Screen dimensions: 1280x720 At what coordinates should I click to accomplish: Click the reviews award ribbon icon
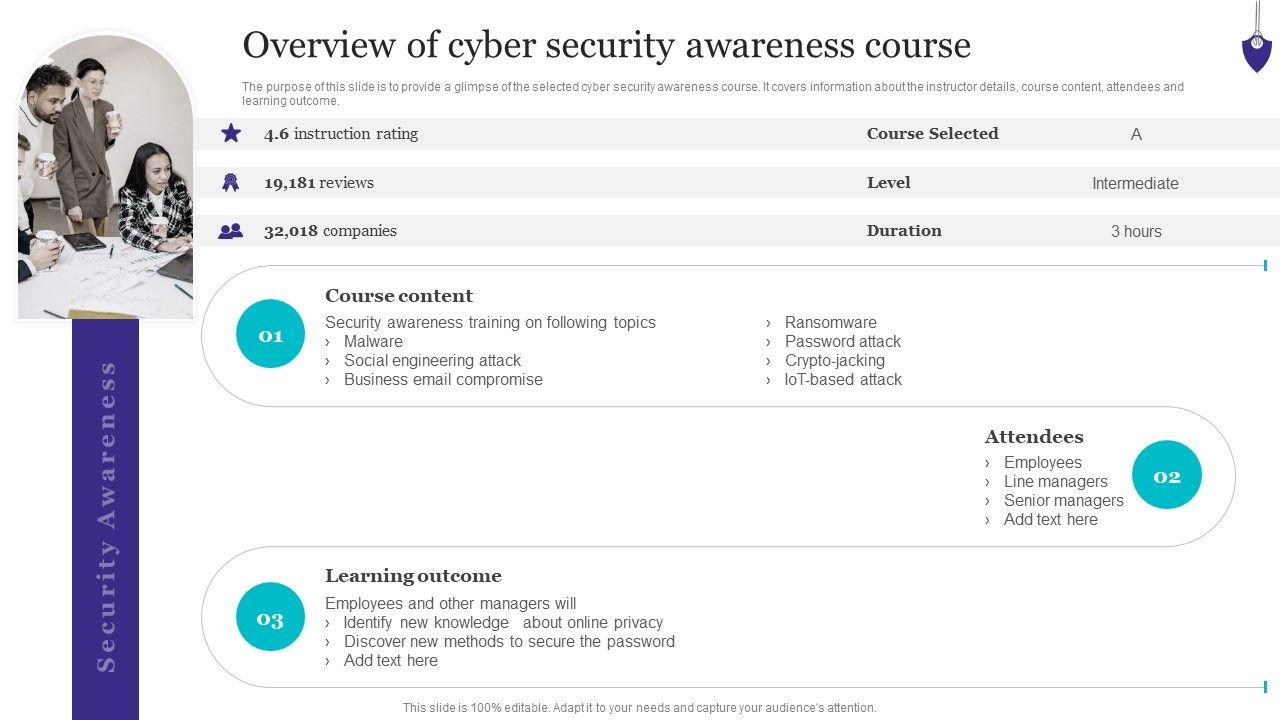(x=231, y=182)
